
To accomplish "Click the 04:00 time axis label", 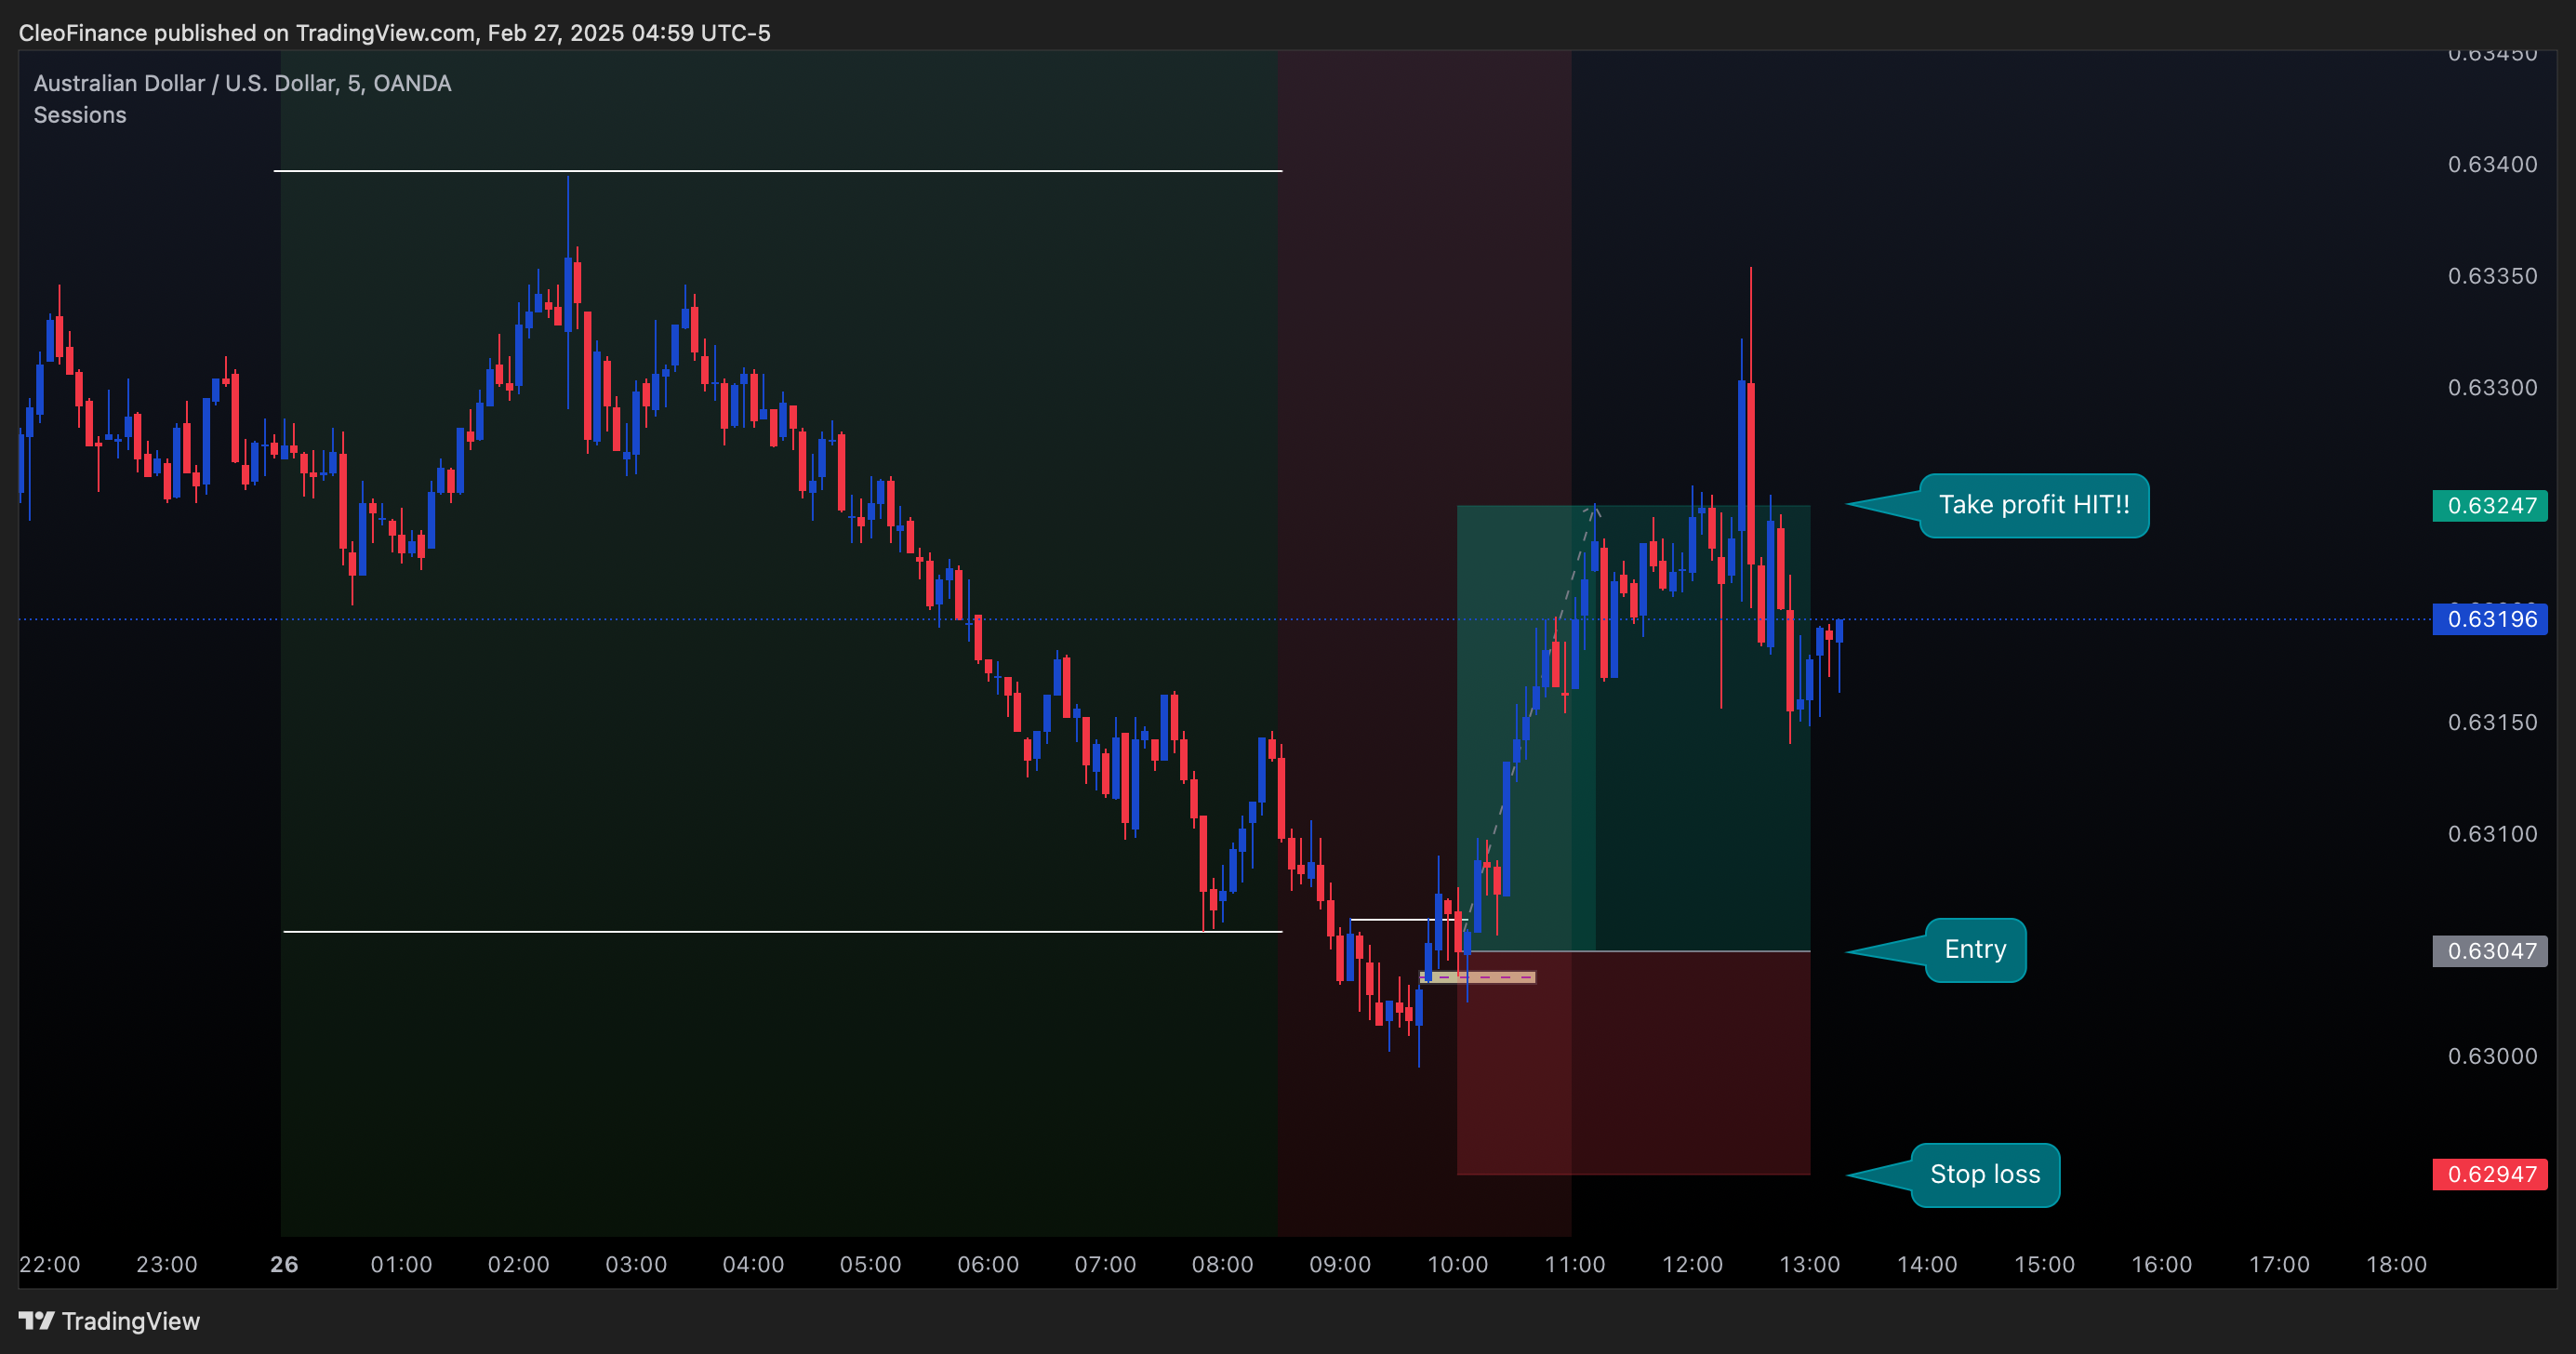I will pos(753,1264).
